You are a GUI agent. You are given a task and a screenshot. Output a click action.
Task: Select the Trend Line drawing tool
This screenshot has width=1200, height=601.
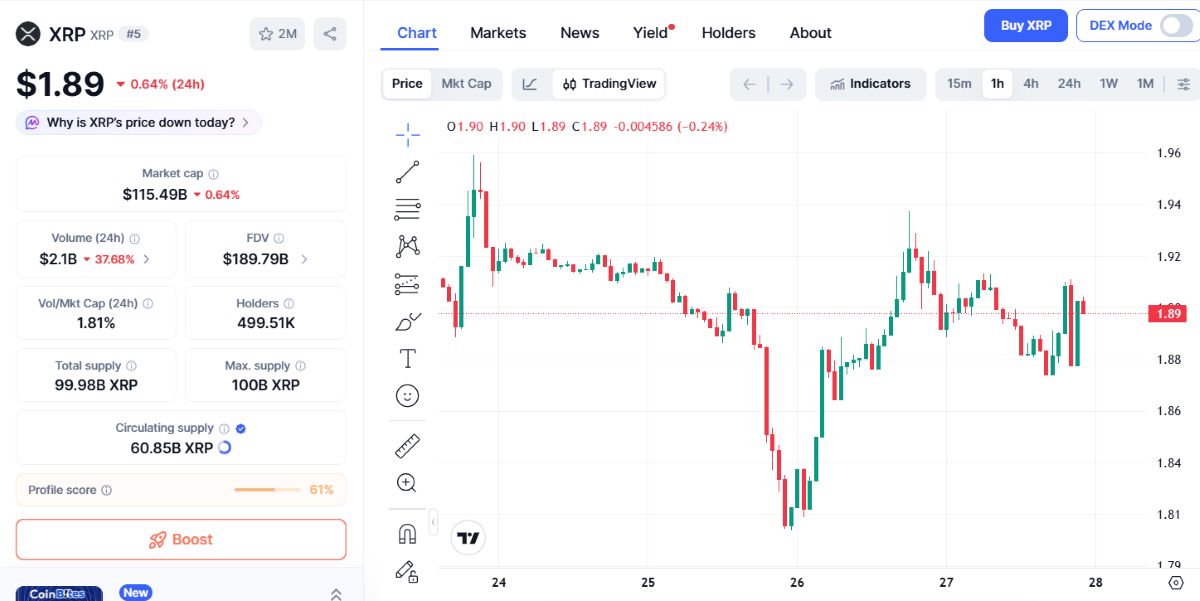click(x=407, y=171)
